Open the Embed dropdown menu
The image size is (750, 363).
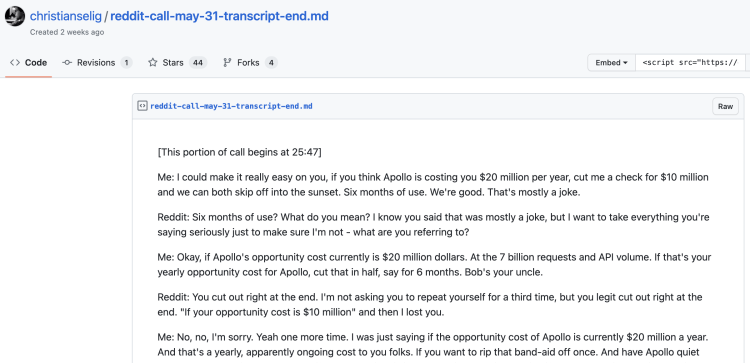pos(611,63)
